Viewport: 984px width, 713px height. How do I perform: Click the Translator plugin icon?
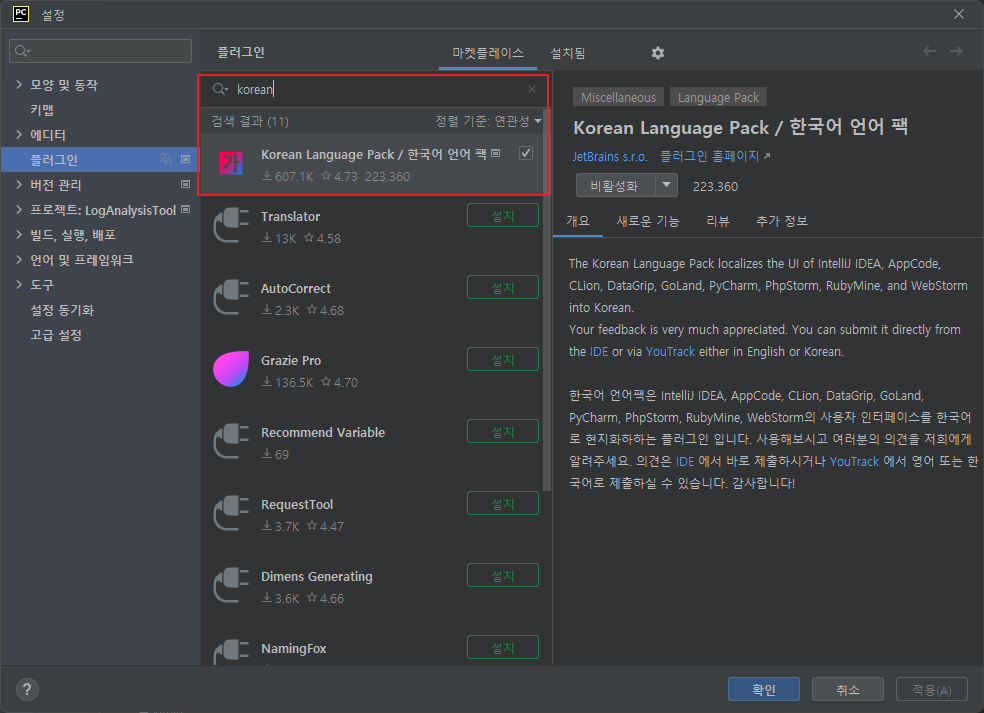[x=231, y=225]
